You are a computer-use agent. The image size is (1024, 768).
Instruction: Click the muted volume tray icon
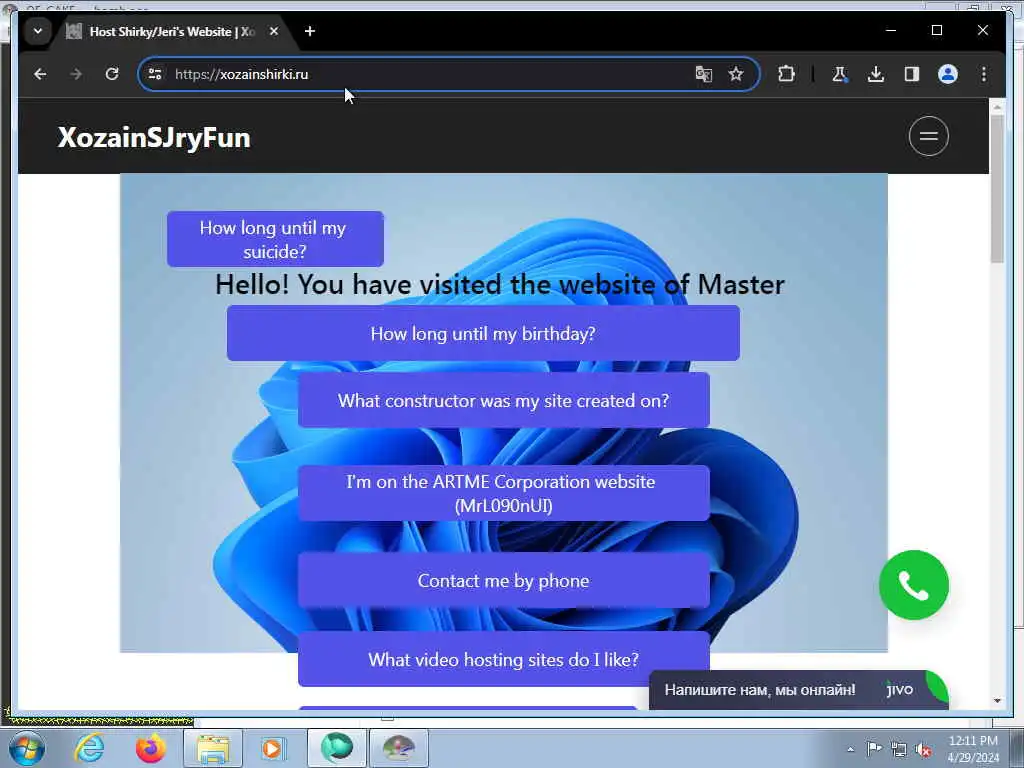click(923, 750)
